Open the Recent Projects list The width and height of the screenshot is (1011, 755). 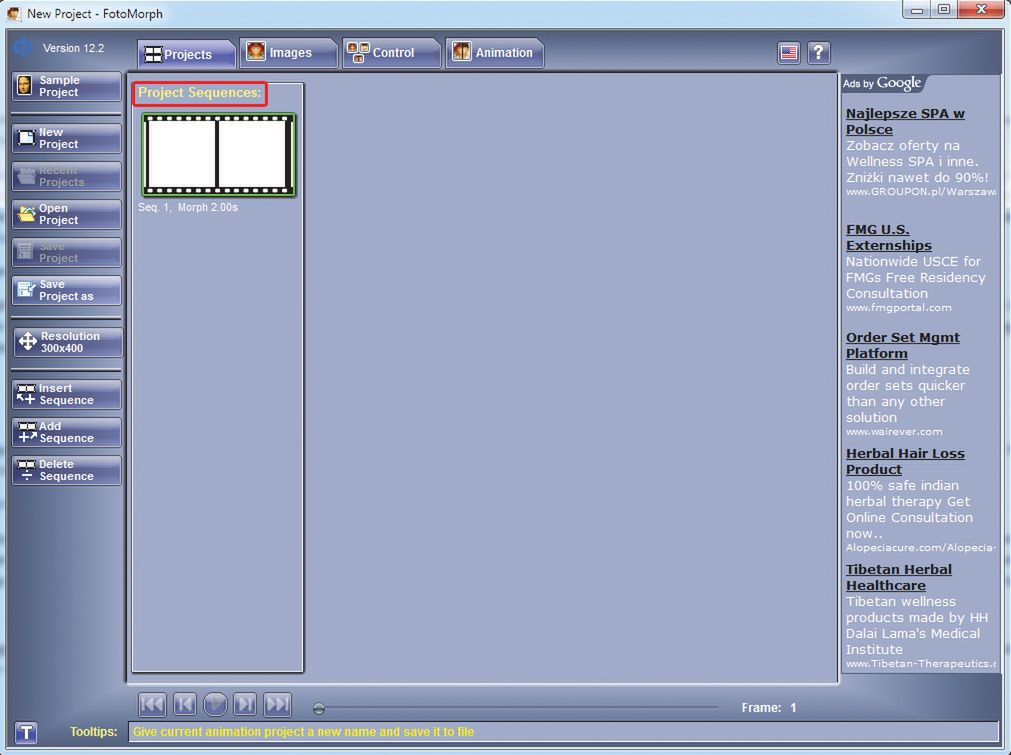point(66,176)
